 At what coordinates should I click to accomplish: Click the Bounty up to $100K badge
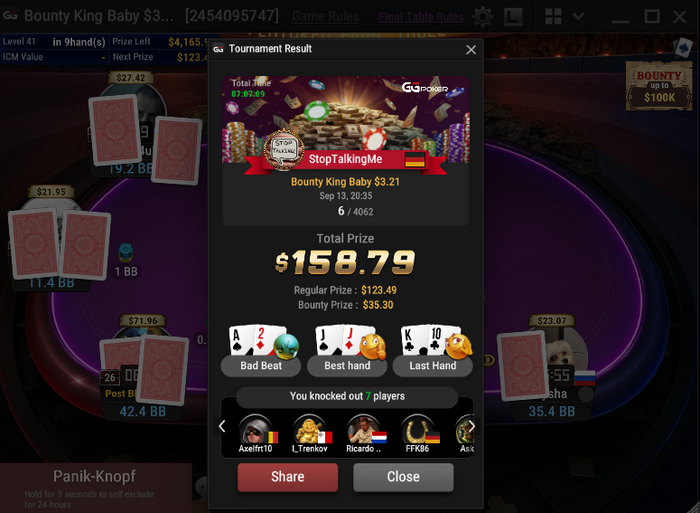pos(659,86)
